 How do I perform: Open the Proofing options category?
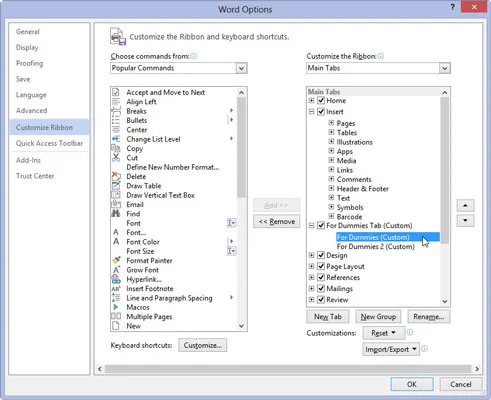(x=29, y=63)
